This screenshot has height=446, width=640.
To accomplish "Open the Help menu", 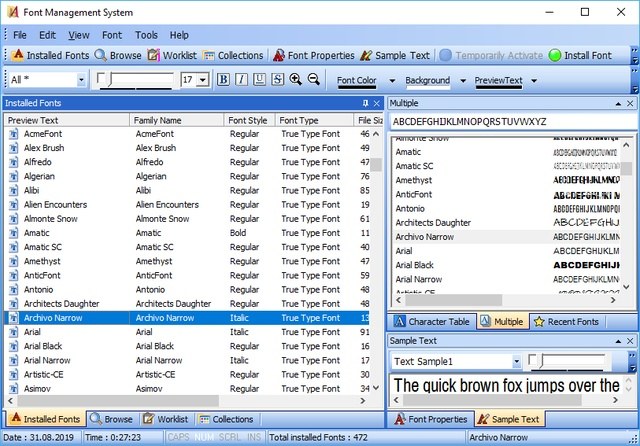I will [x=179, y=35].
